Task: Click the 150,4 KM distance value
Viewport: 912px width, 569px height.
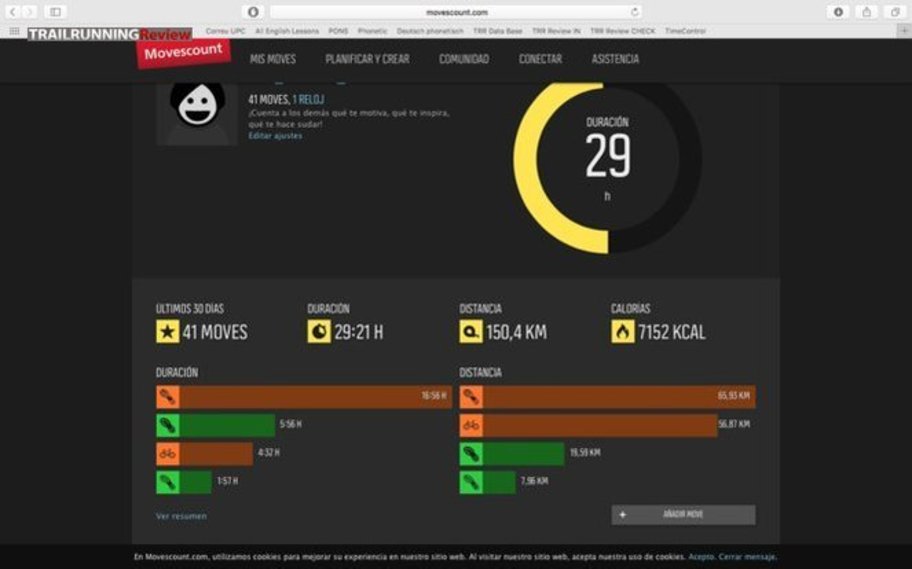Action: pyautogui.click(x=516, y=332)
